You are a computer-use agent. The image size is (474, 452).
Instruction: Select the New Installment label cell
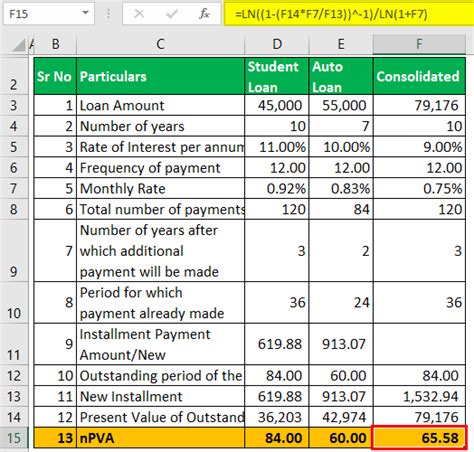tap(160, 396)
